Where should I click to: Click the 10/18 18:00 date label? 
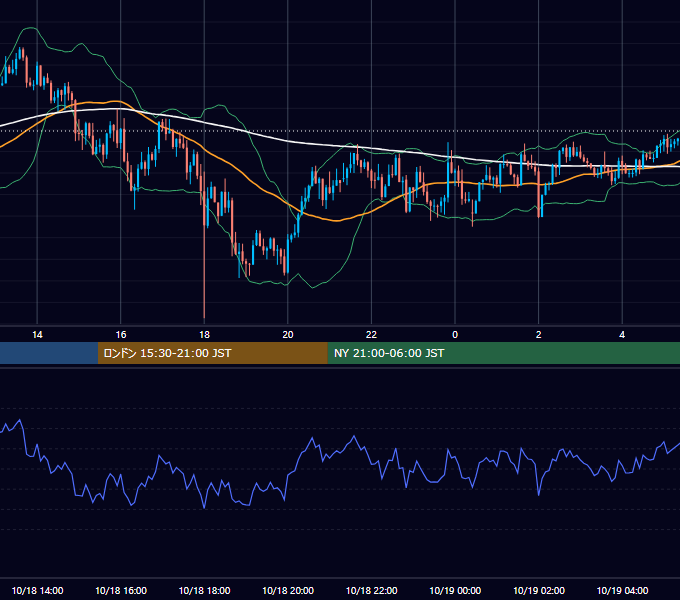coord(204,590)
